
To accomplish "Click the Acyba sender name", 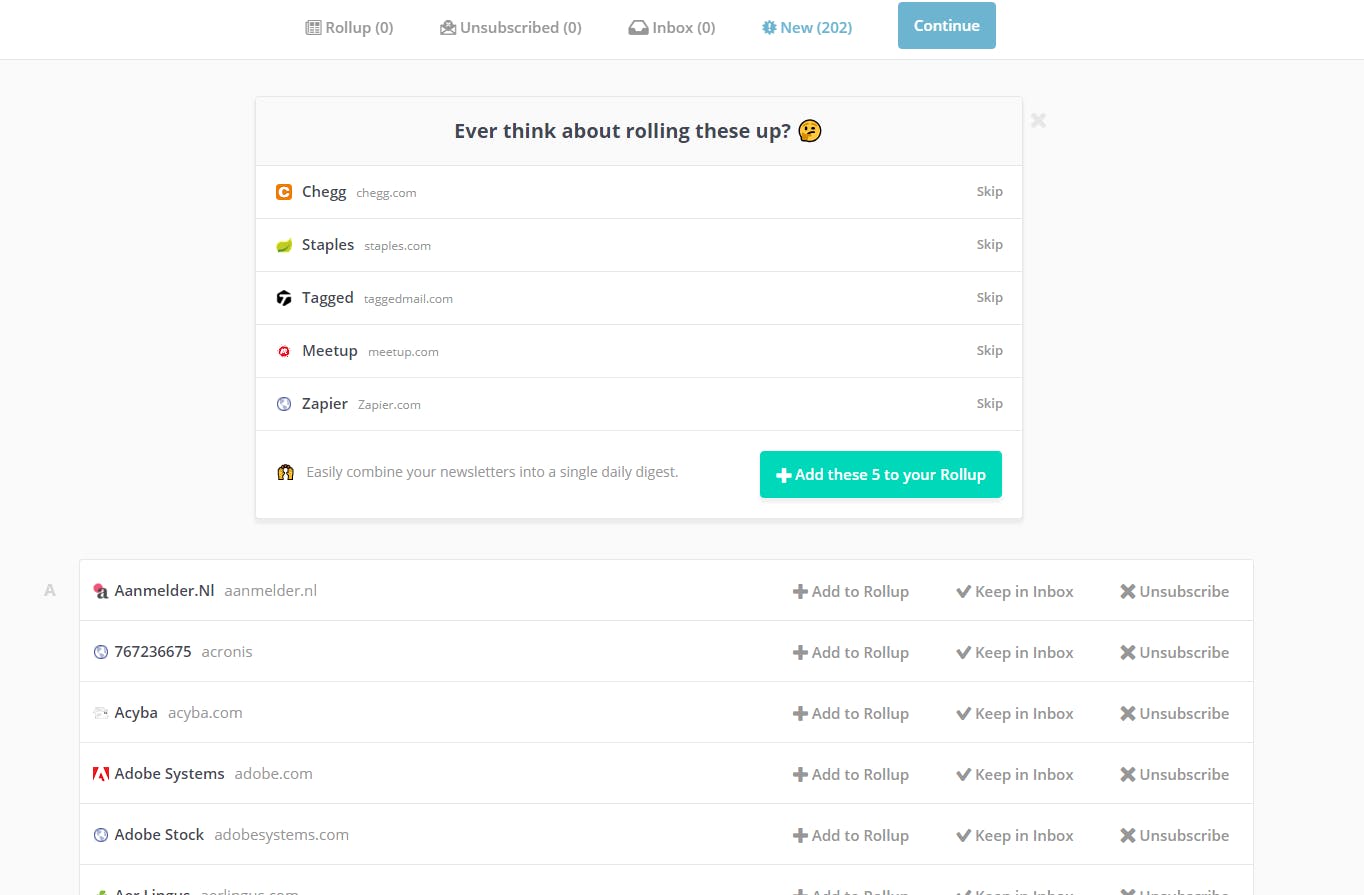I will click(136, 713).
